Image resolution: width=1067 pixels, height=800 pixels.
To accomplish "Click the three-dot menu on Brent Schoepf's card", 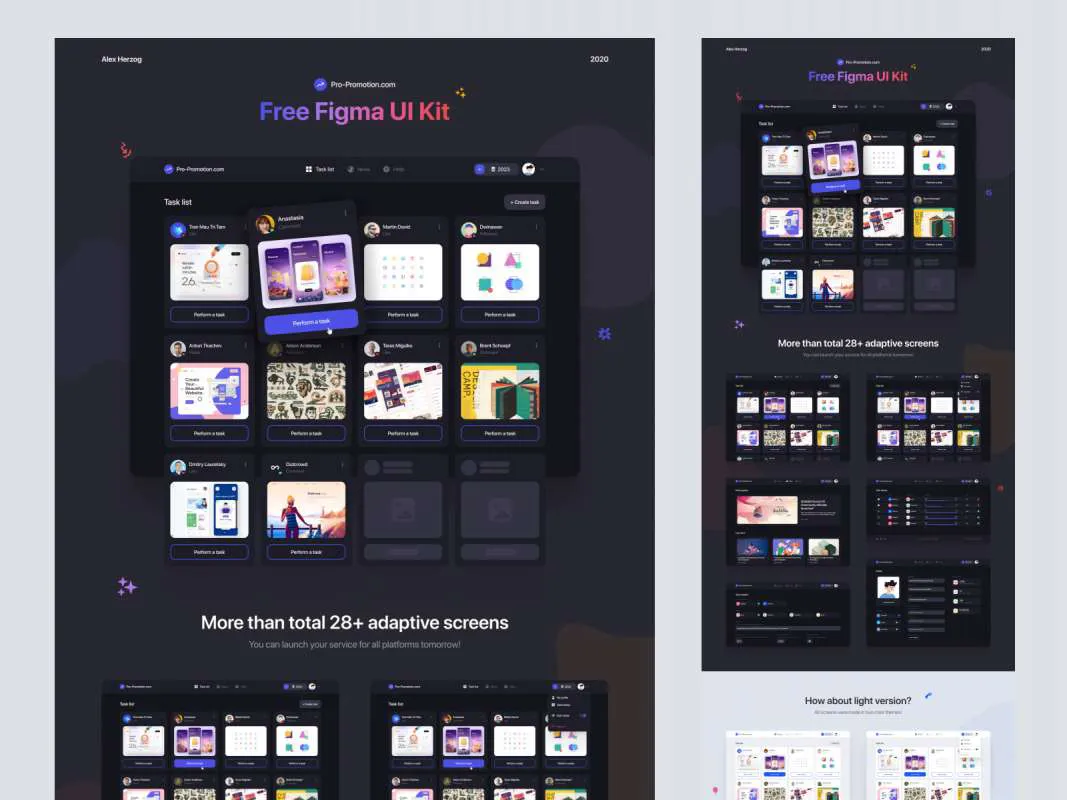I will coord(536,345).
